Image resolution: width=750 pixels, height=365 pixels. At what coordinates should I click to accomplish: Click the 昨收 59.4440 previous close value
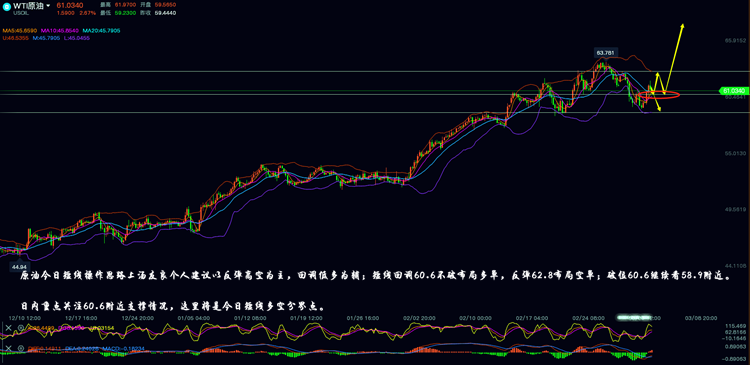(x=165, y=13)
